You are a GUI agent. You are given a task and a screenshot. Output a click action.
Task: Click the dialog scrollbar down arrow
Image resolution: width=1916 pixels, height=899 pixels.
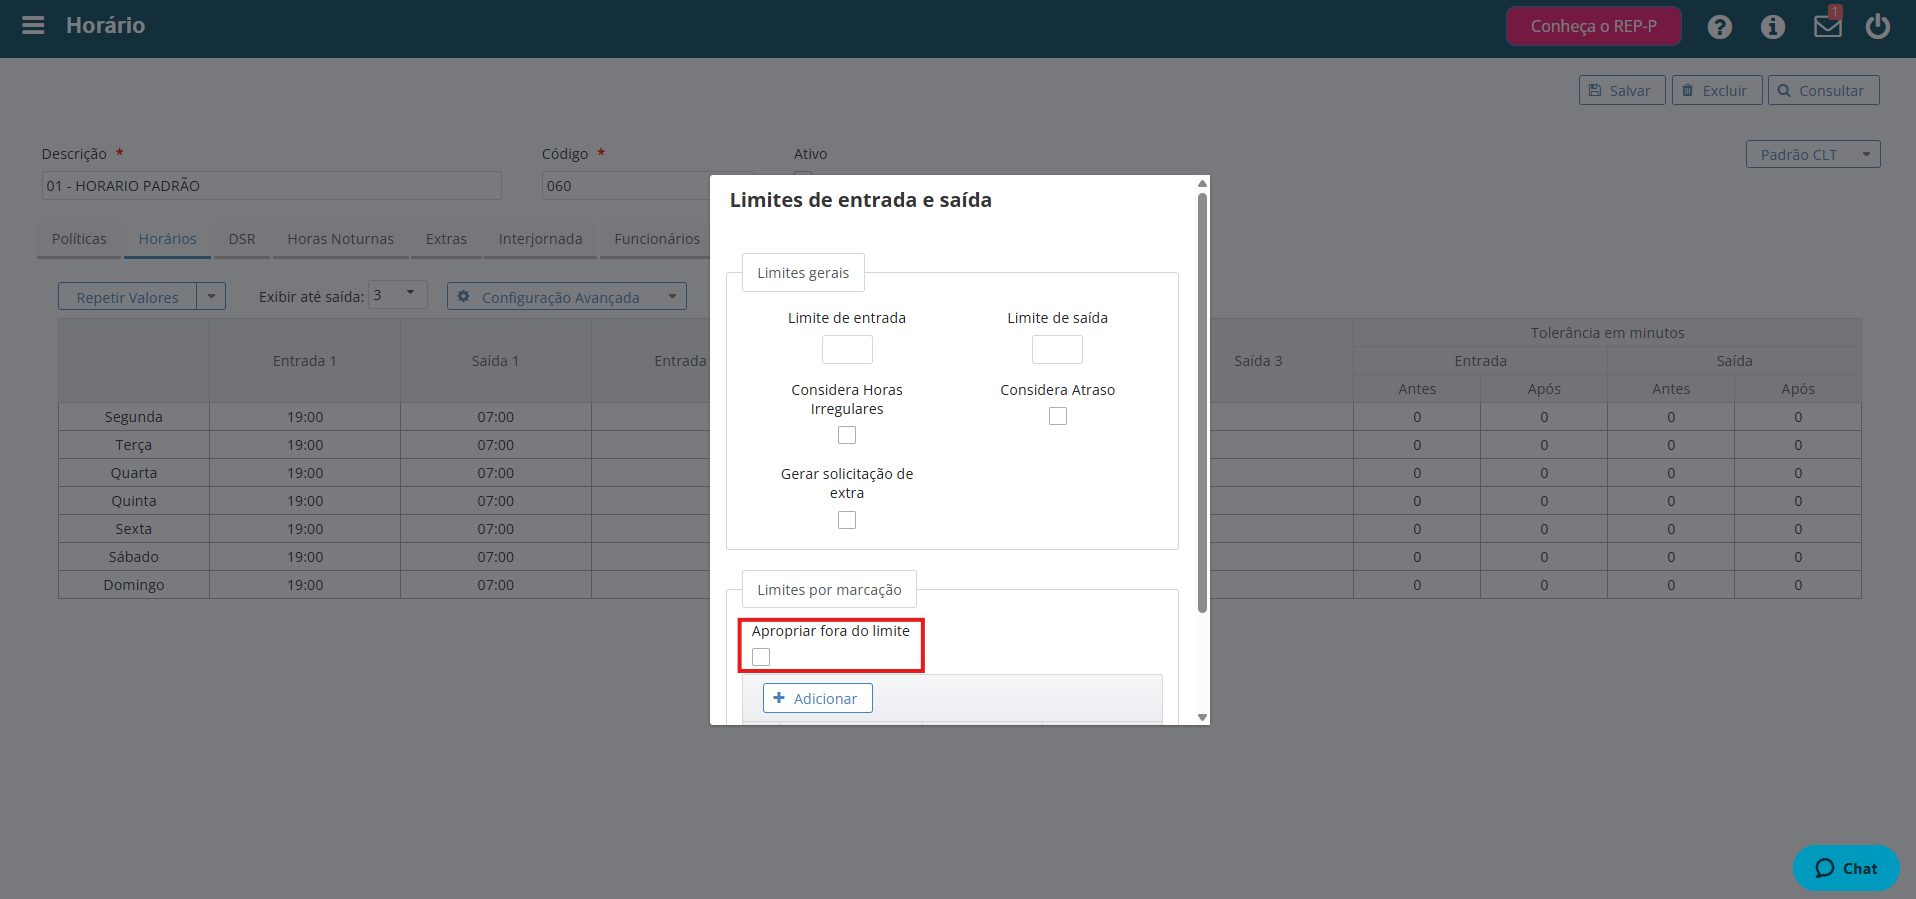click(x=1202, y=717)
